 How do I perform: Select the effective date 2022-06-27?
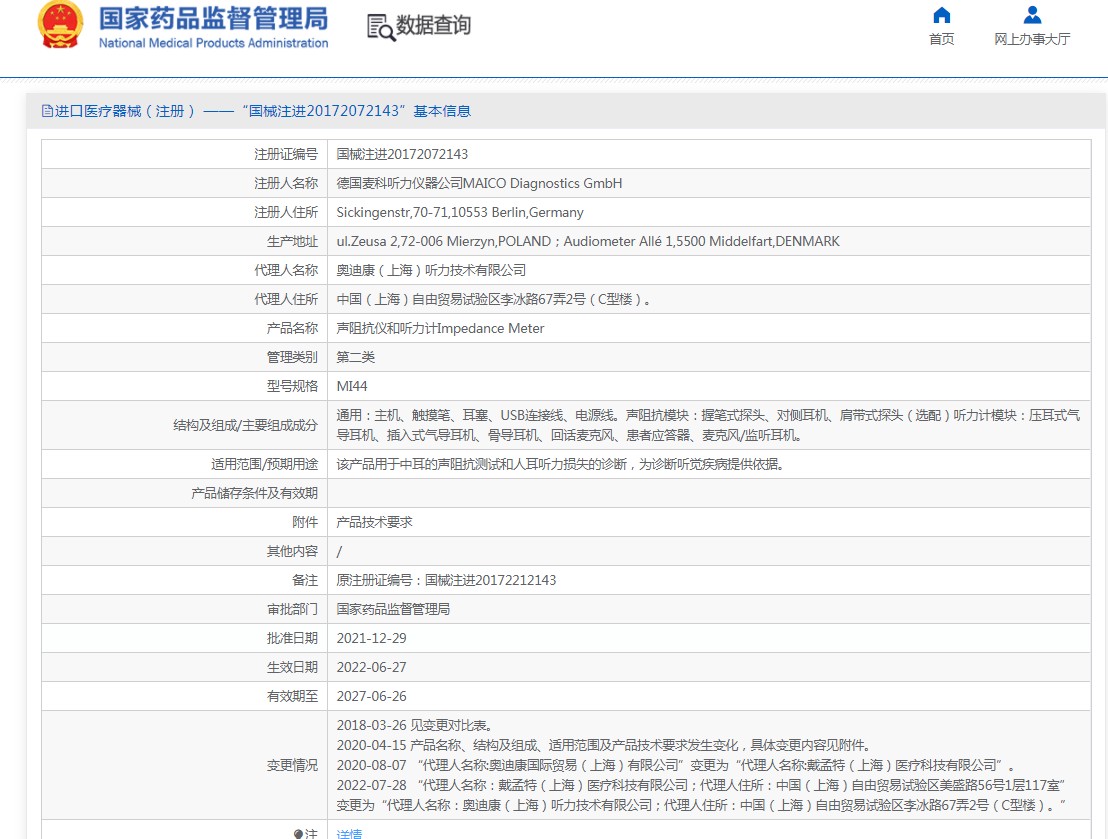point(372,667)
